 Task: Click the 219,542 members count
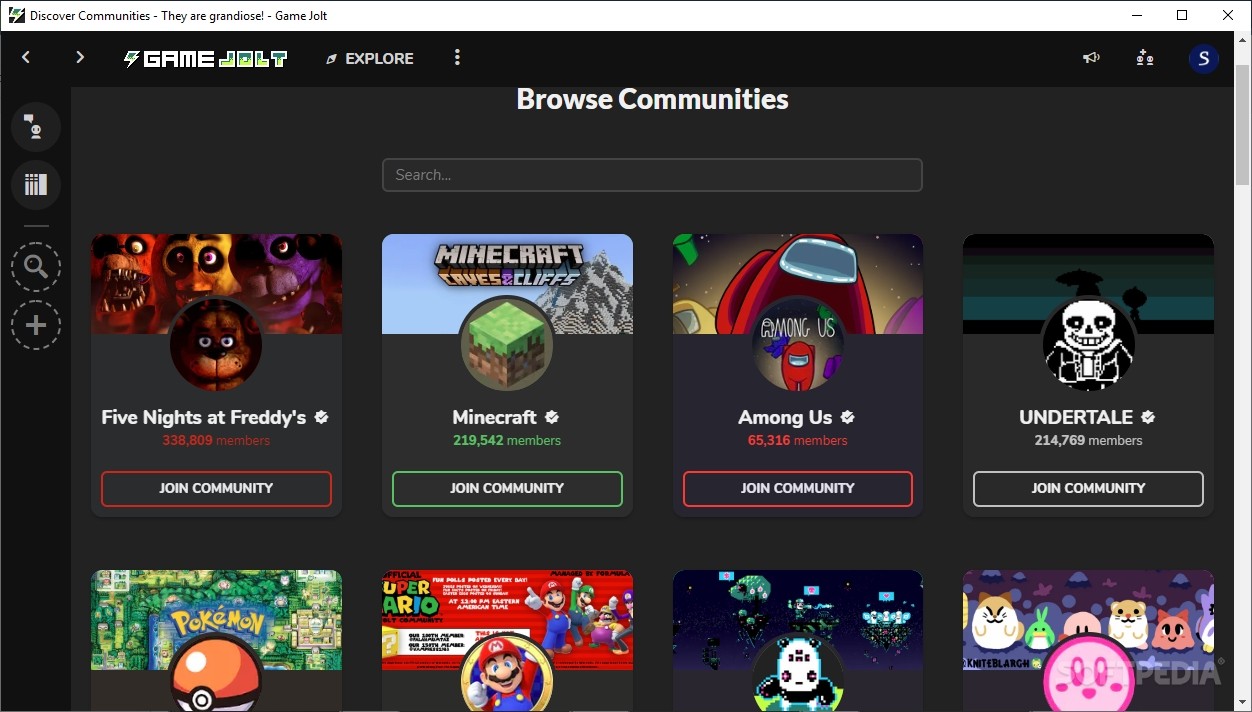tap(507, 440)
